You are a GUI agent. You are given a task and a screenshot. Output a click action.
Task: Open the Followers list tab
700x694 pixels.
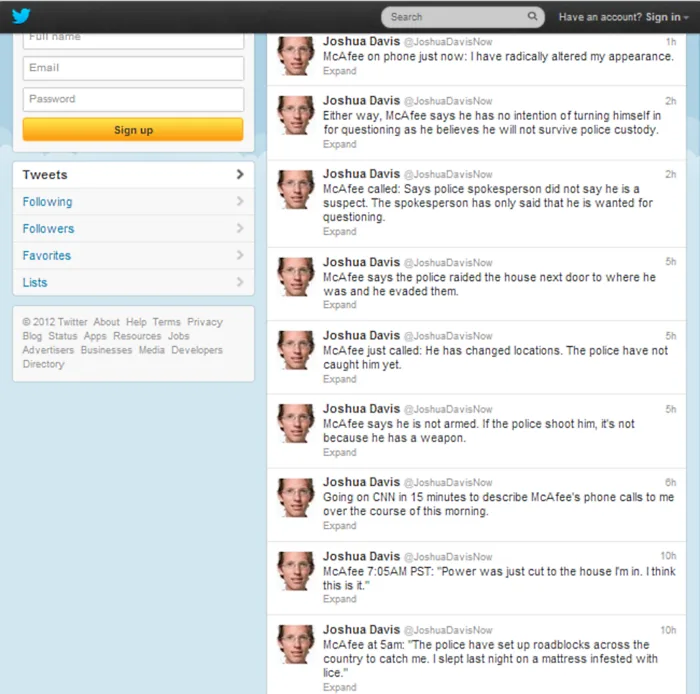(x=48, y=229)
